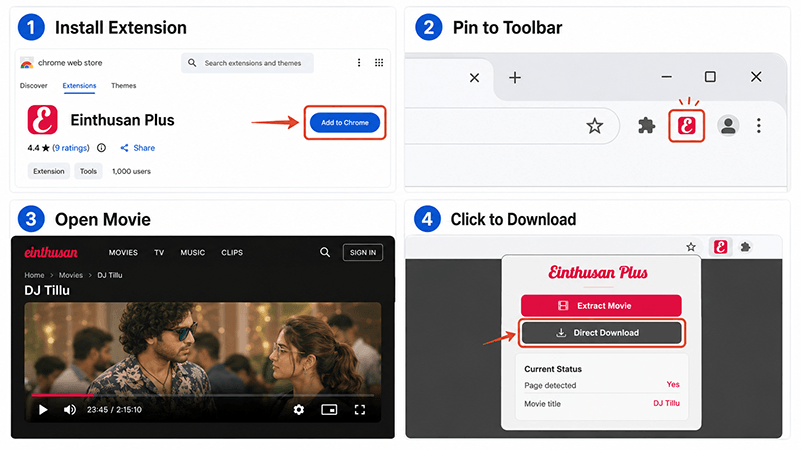
Task: Switch to the Discover tab
Action: (34, 85)
